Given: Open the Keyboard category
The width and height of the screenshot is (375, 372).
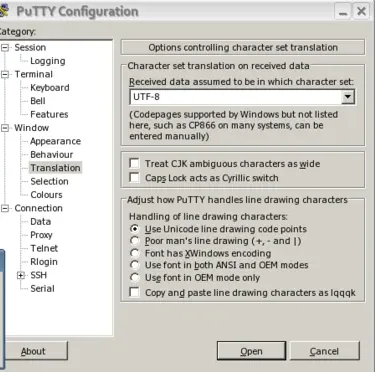Looking at the screenshot, I should [x=50, y=88].
